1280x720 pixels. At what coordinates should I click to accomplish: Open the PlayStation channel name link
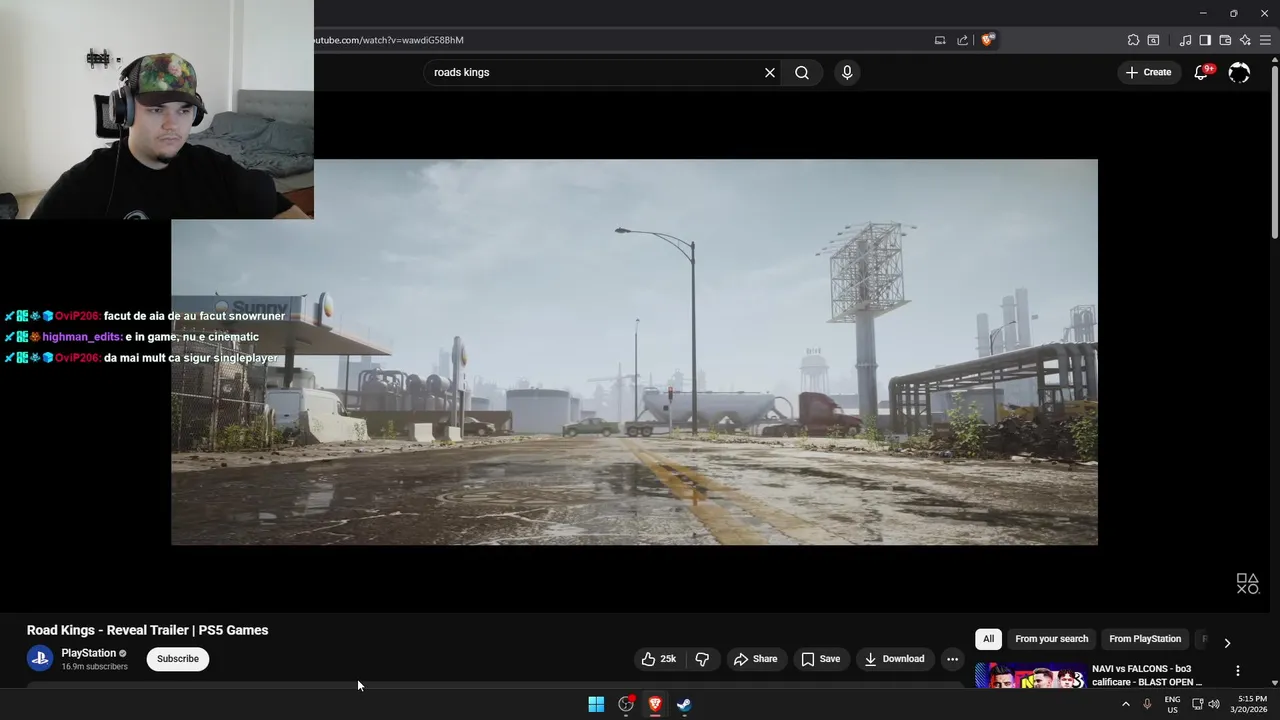coord(89,653)
